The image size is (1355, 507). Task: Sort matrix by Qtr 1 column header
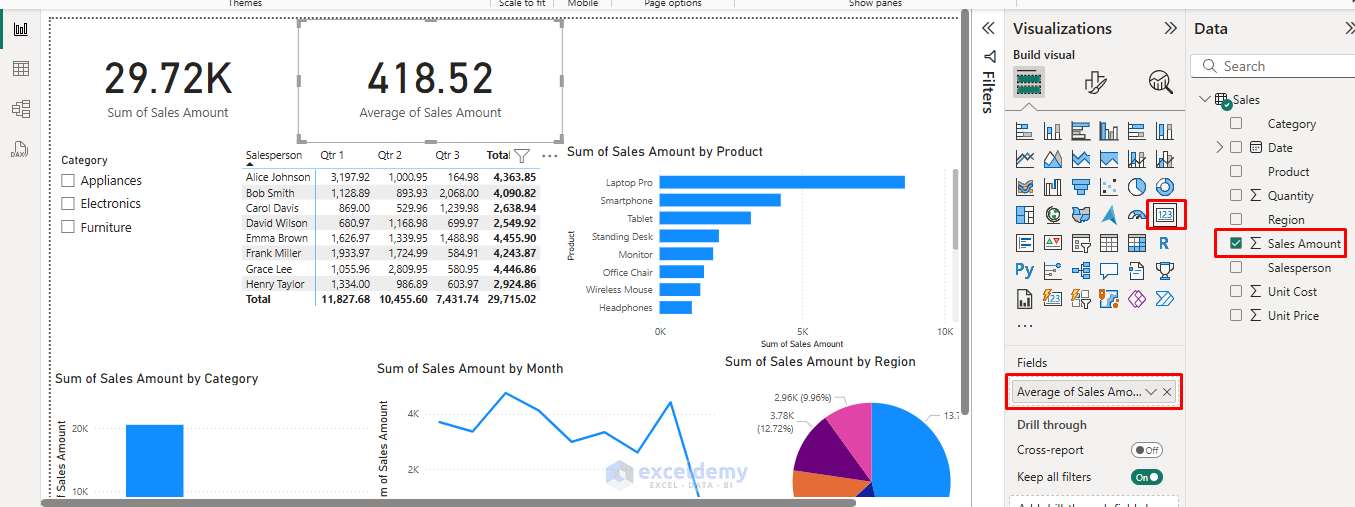332,155
